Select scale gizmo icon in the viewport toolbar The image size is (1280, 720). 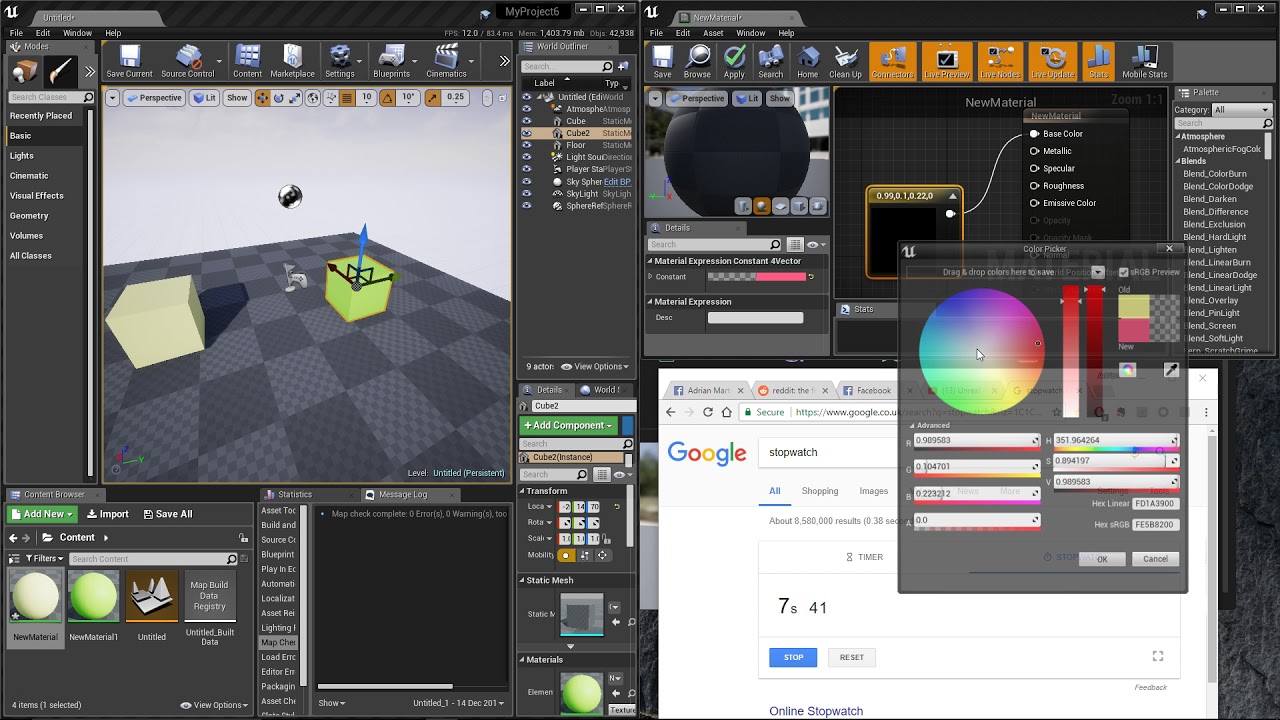pyautogui.click(x=296, y=98)
